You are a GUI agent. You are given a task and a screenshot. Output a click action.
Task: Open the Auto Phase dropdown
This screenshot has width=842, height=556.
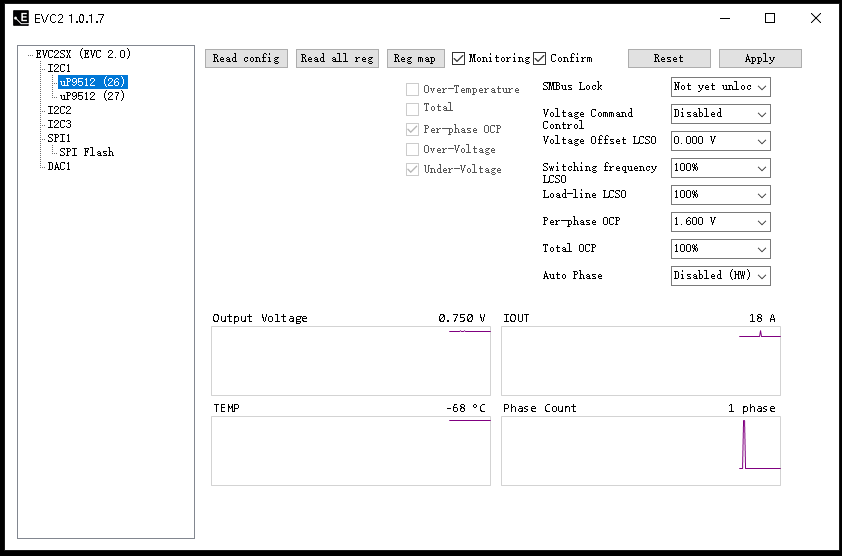720,275
